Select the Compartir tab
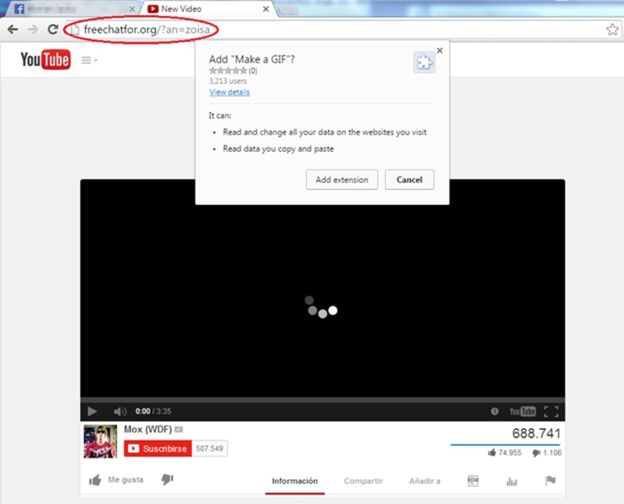The width and height of the screenshot is (624, 504). coord(363,481)
